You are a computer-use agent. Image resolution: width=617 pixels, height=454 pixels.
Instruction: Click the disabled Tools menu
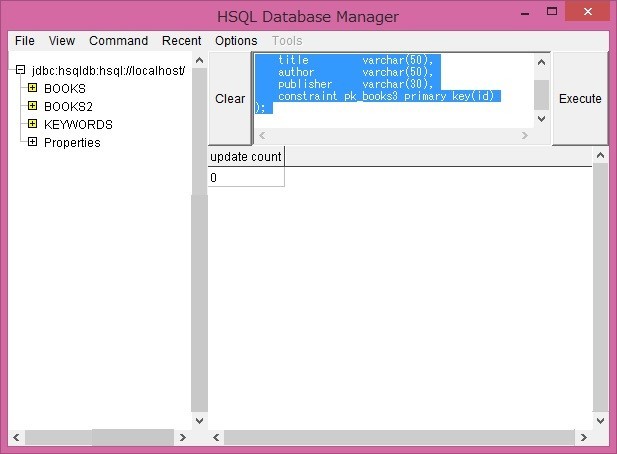pyautogui.click(x=287, y=41)
